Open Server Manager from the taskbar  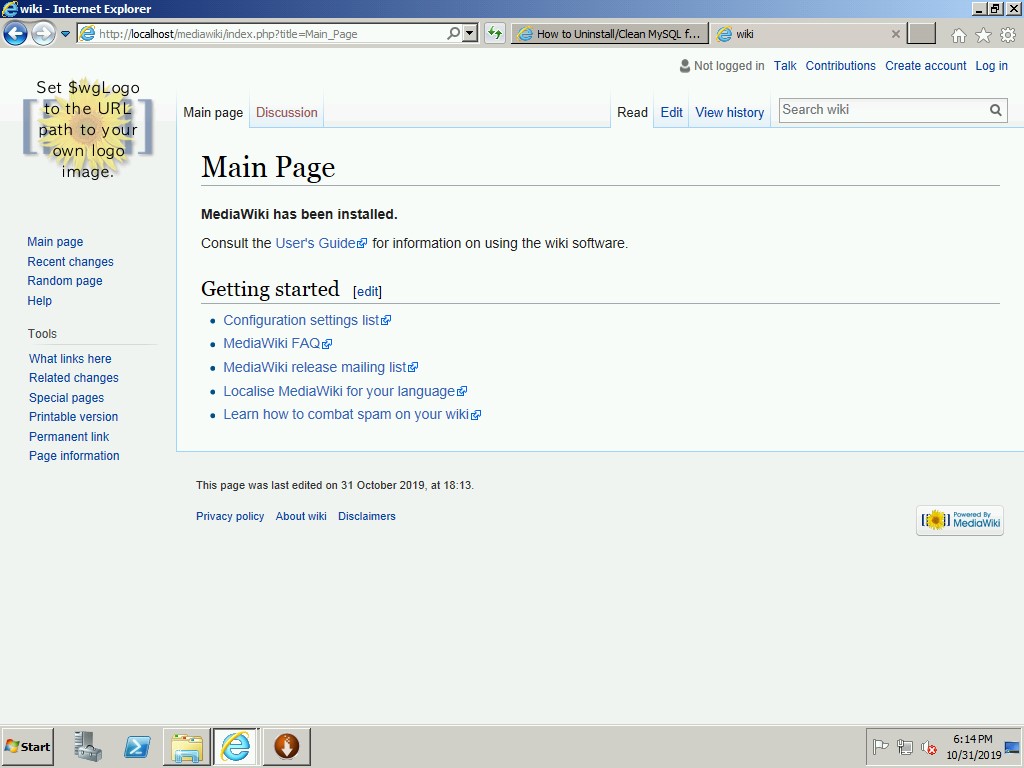coord(88,746)
